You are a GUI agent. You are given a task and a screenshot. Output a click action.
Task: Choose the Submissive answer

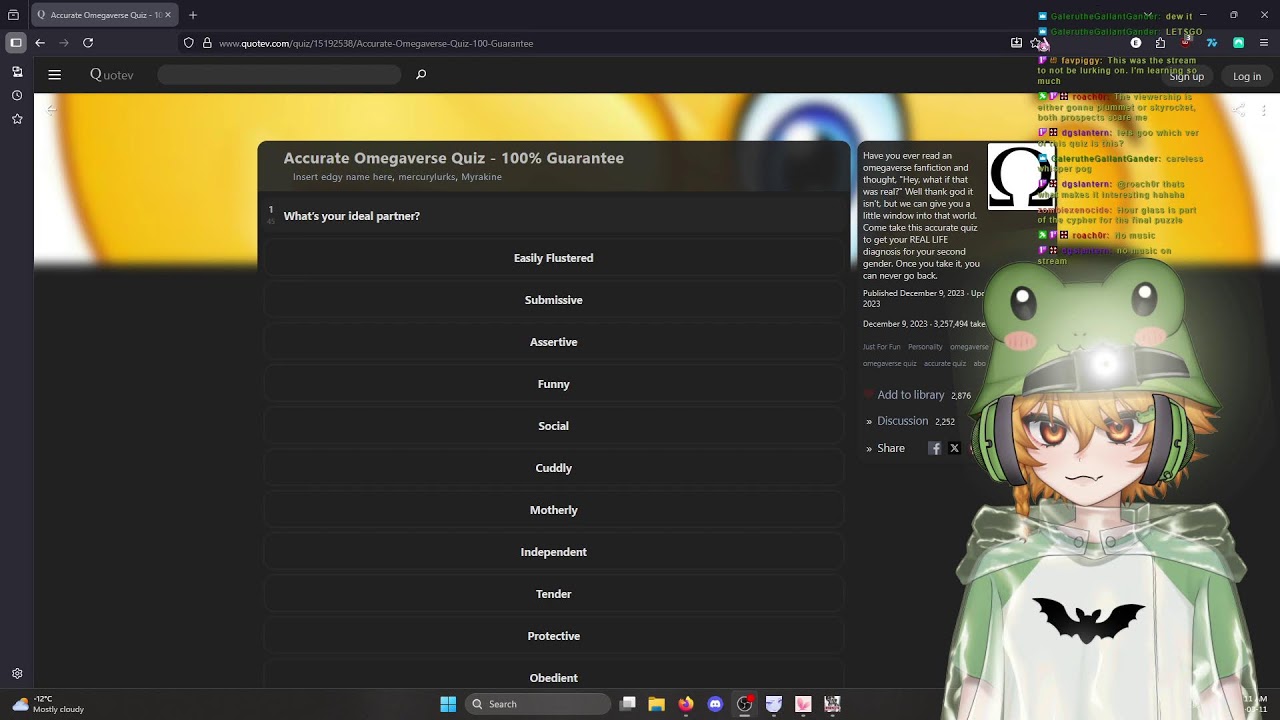pos(554,300)
